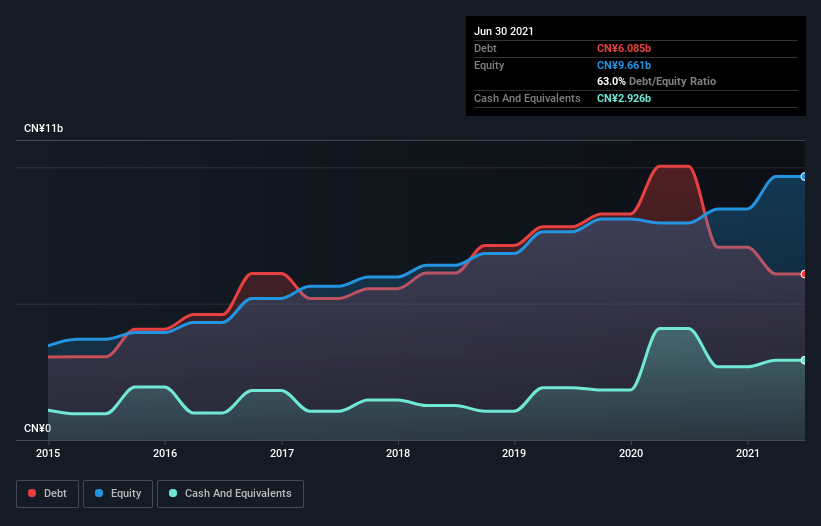Select the 2017 x-axis label
821x526 pixels.
[282, 453]
